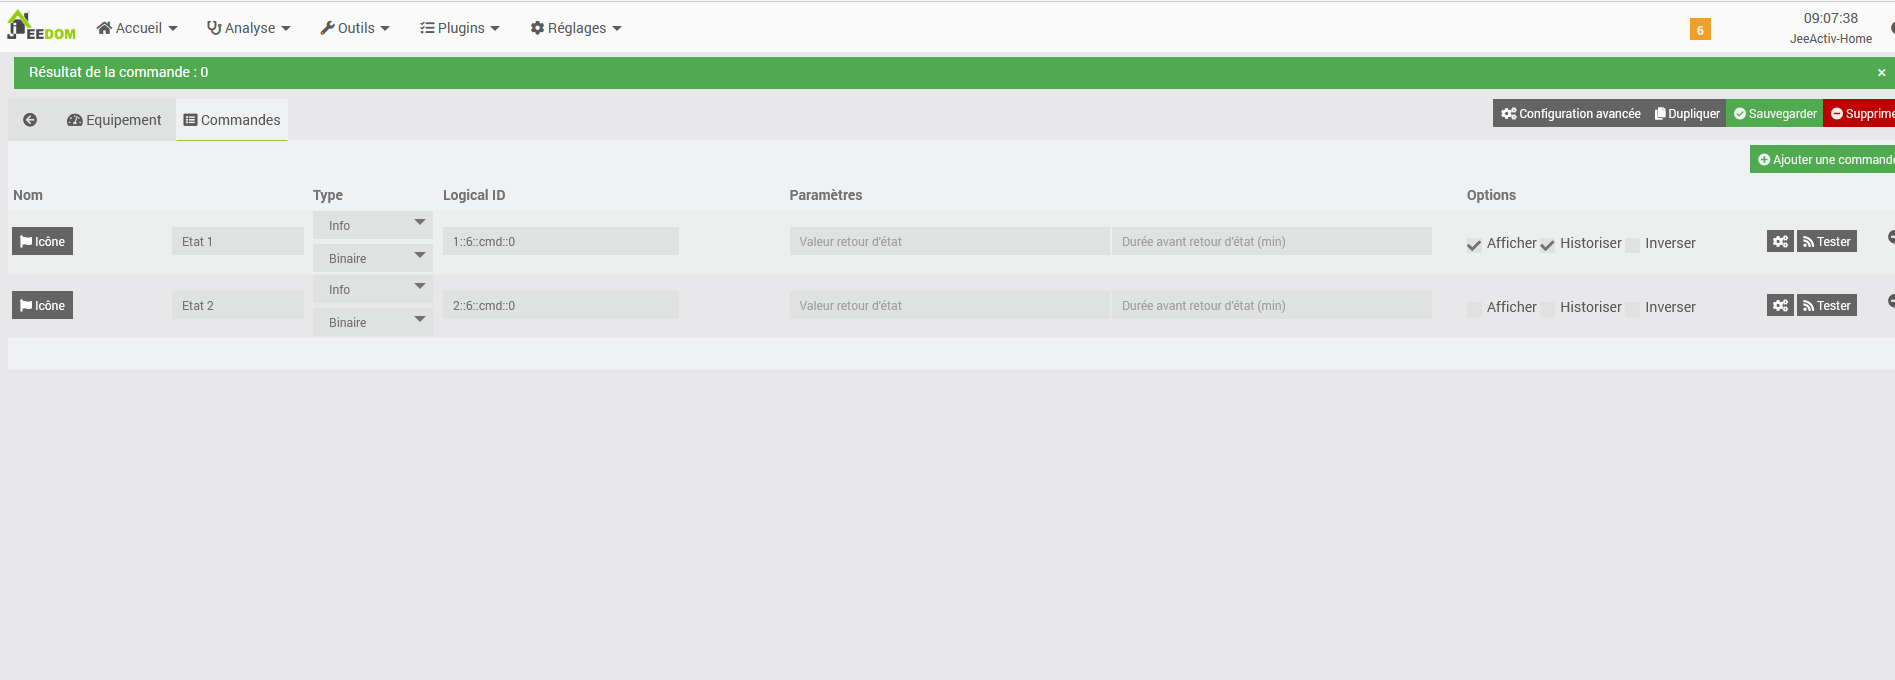Image resolution: width=1895 pixels, height=680 pixels.
Task: Open the Réglages menu
Action: point(576,28)
